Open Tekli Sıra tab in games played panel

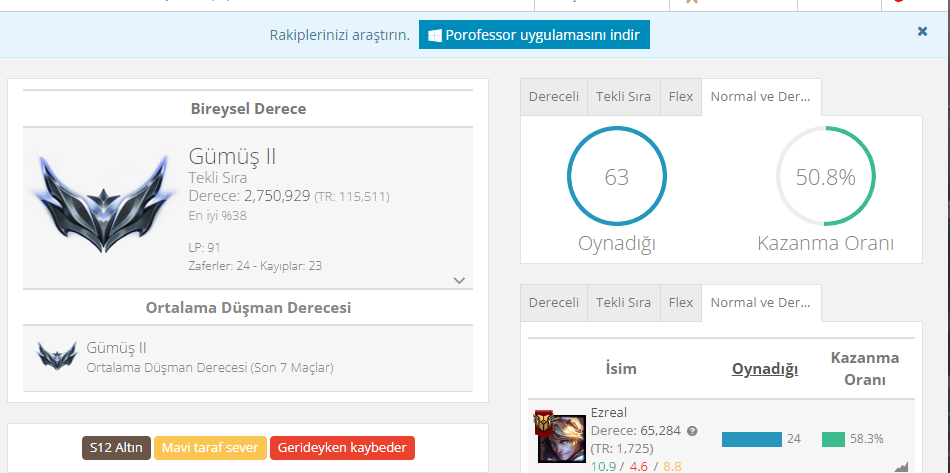coord(623,96)
